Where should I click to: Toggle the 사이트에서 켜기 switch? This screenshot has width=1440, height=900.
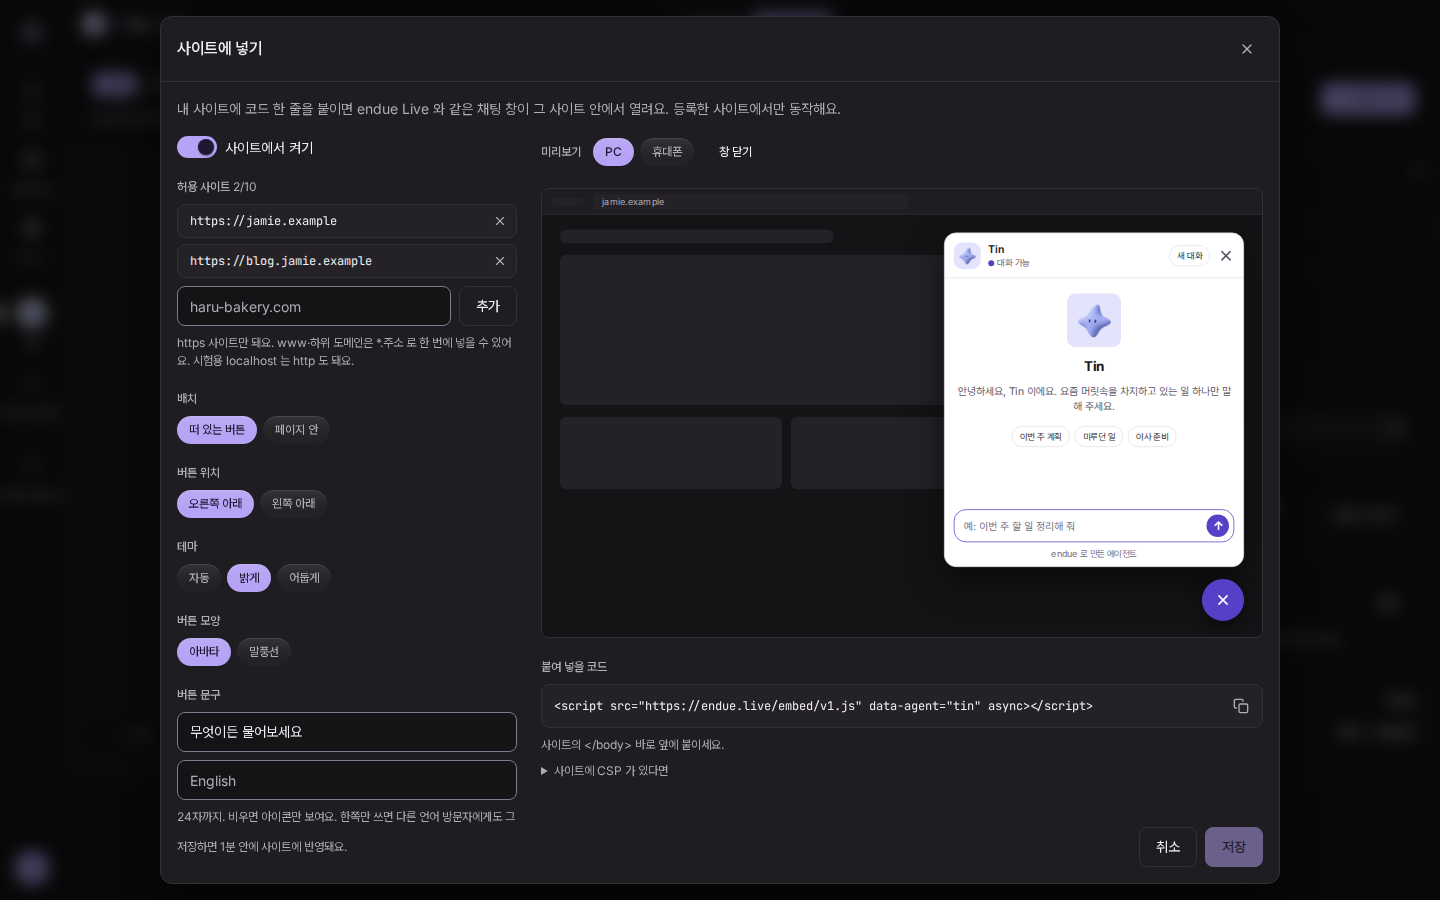197,147
